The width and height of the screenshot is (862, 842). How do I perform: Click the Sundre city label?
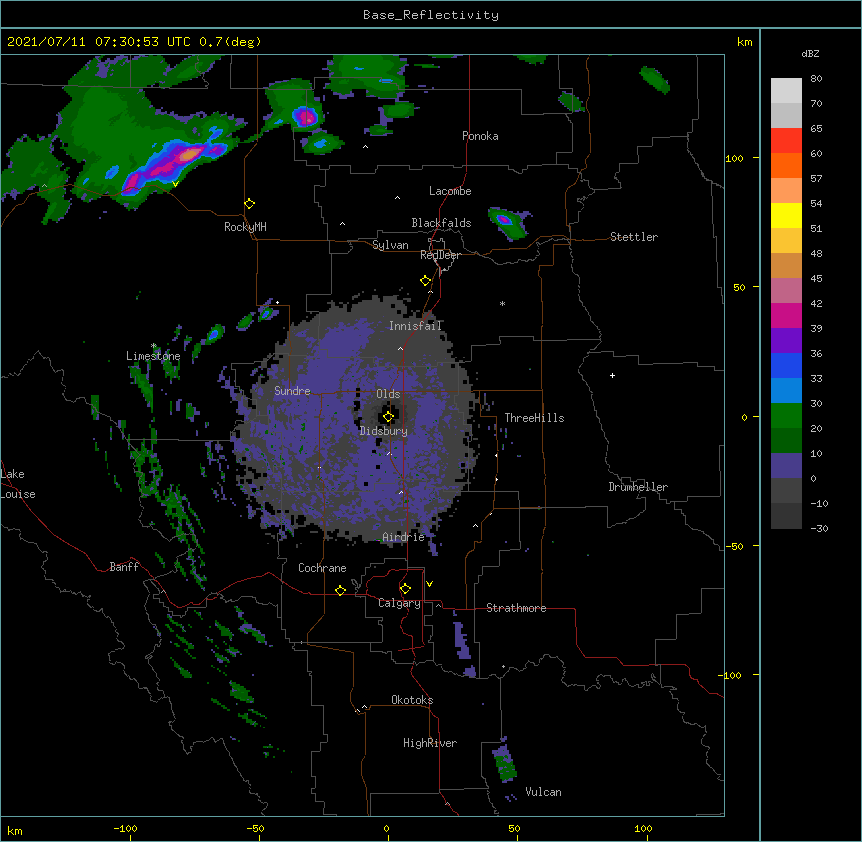[292, 391]
